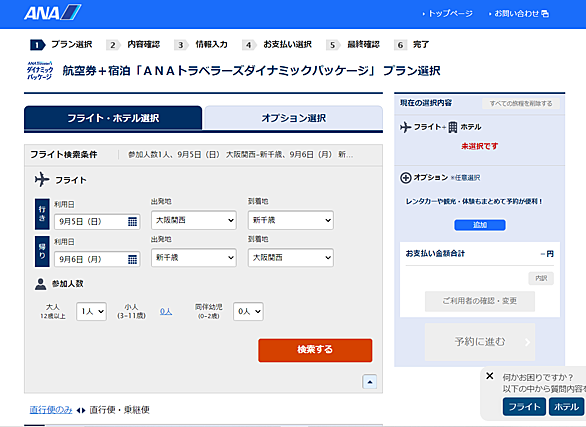Click the ANA ダイナミックパッケージ logo
This screenshot has height=427, width=586.
[x=40, y=71]
